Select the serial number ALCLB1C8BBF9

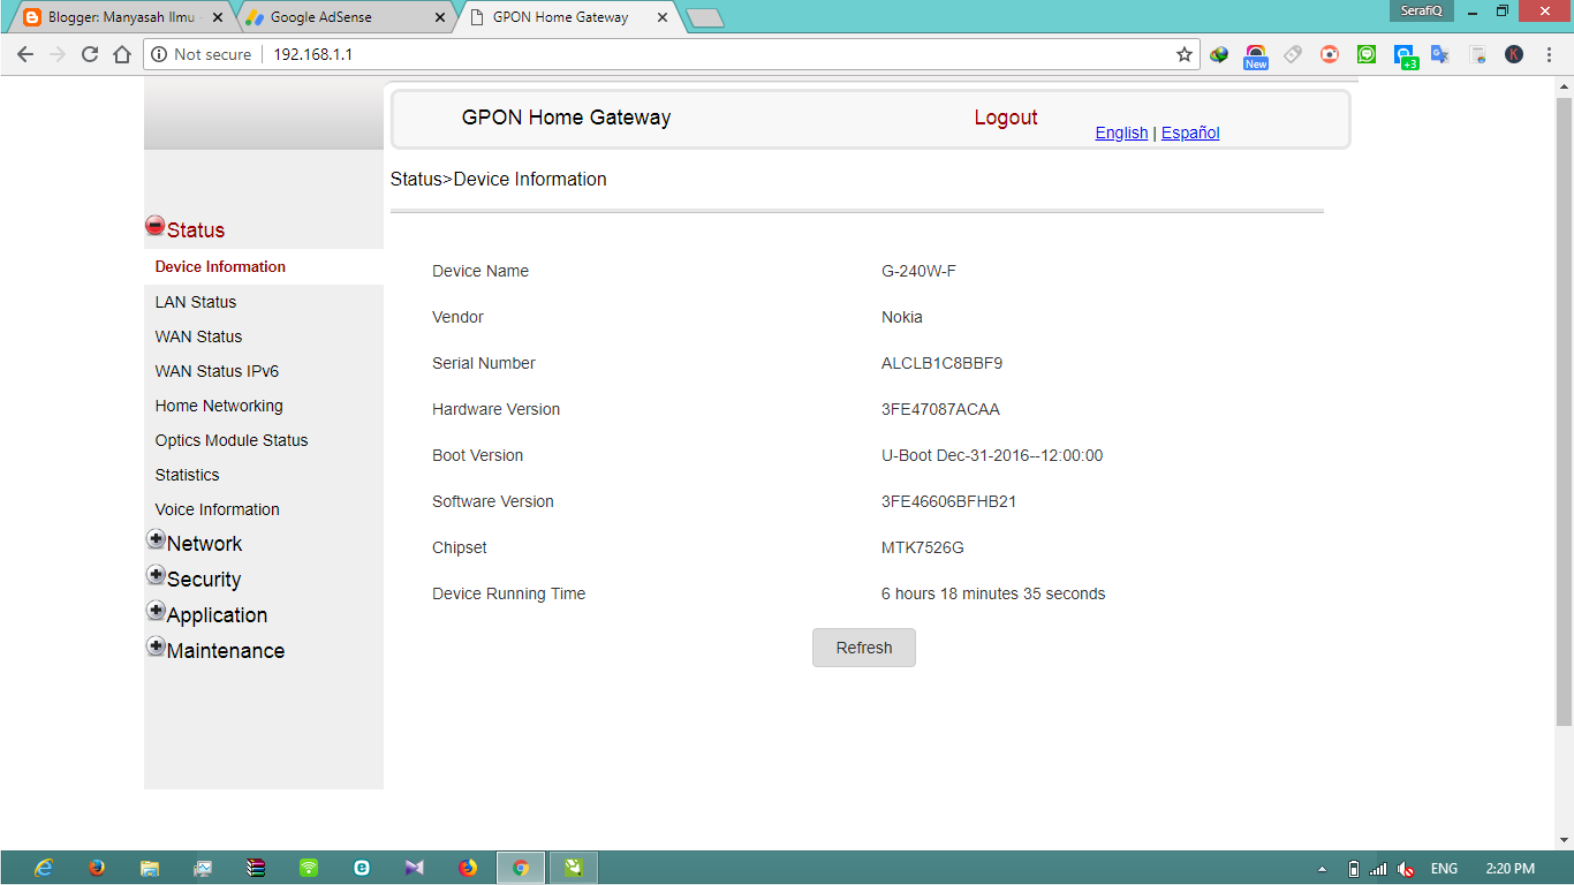942,363
